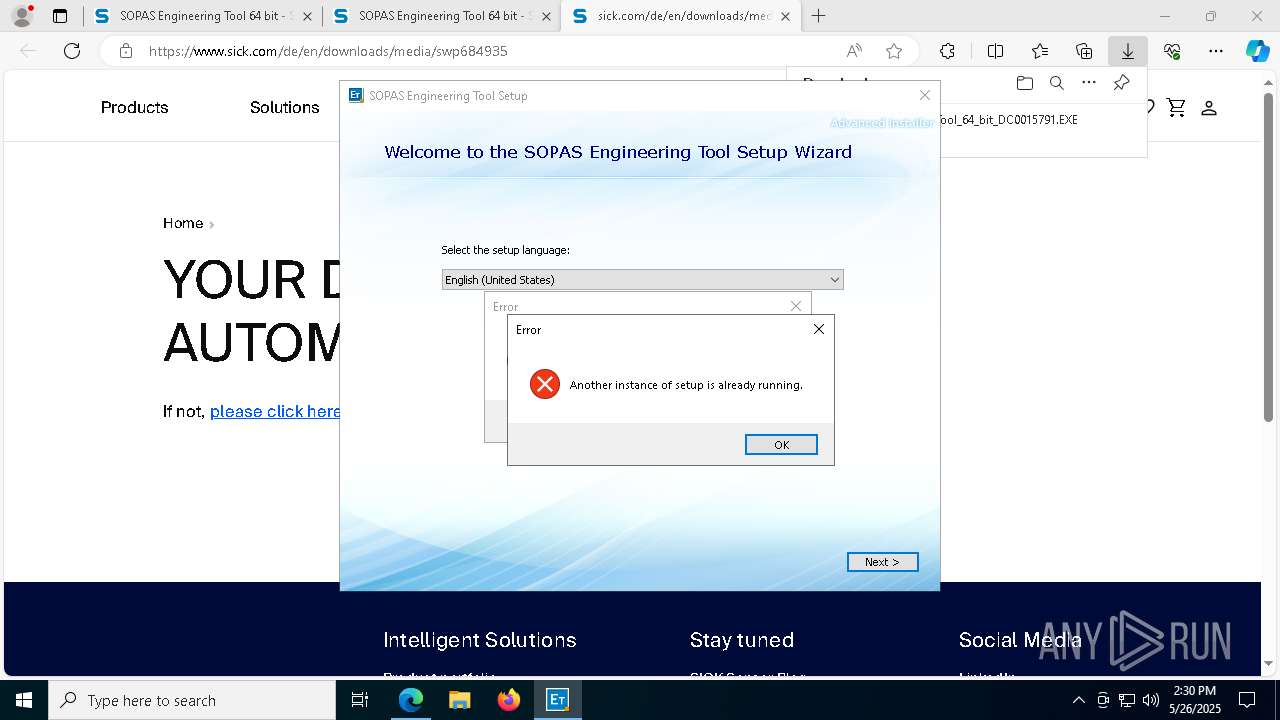Close the first browser tab
The image size is (1280, 720).
pyautogui.click(x=307, y=16)
